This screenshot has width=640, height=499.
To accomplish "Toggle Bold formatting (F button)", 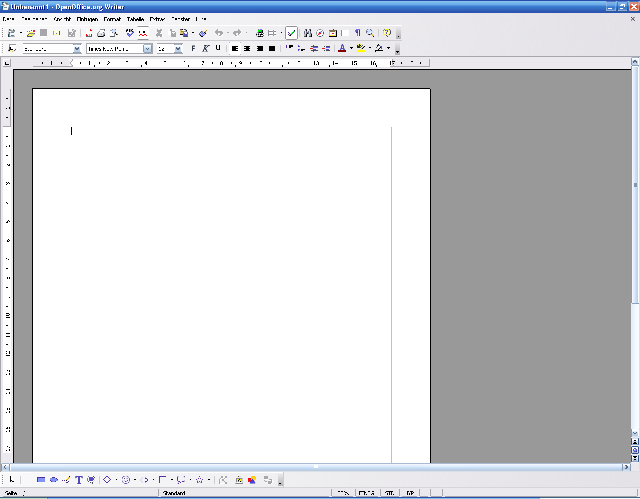I will tap(193, 49).
